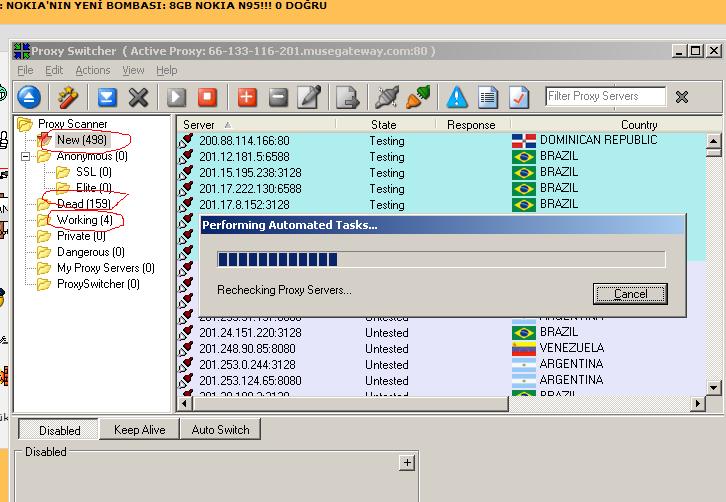Screen dimensions: 726x502
Task: Sort by the State column header
Action: [x=385, y=125]
